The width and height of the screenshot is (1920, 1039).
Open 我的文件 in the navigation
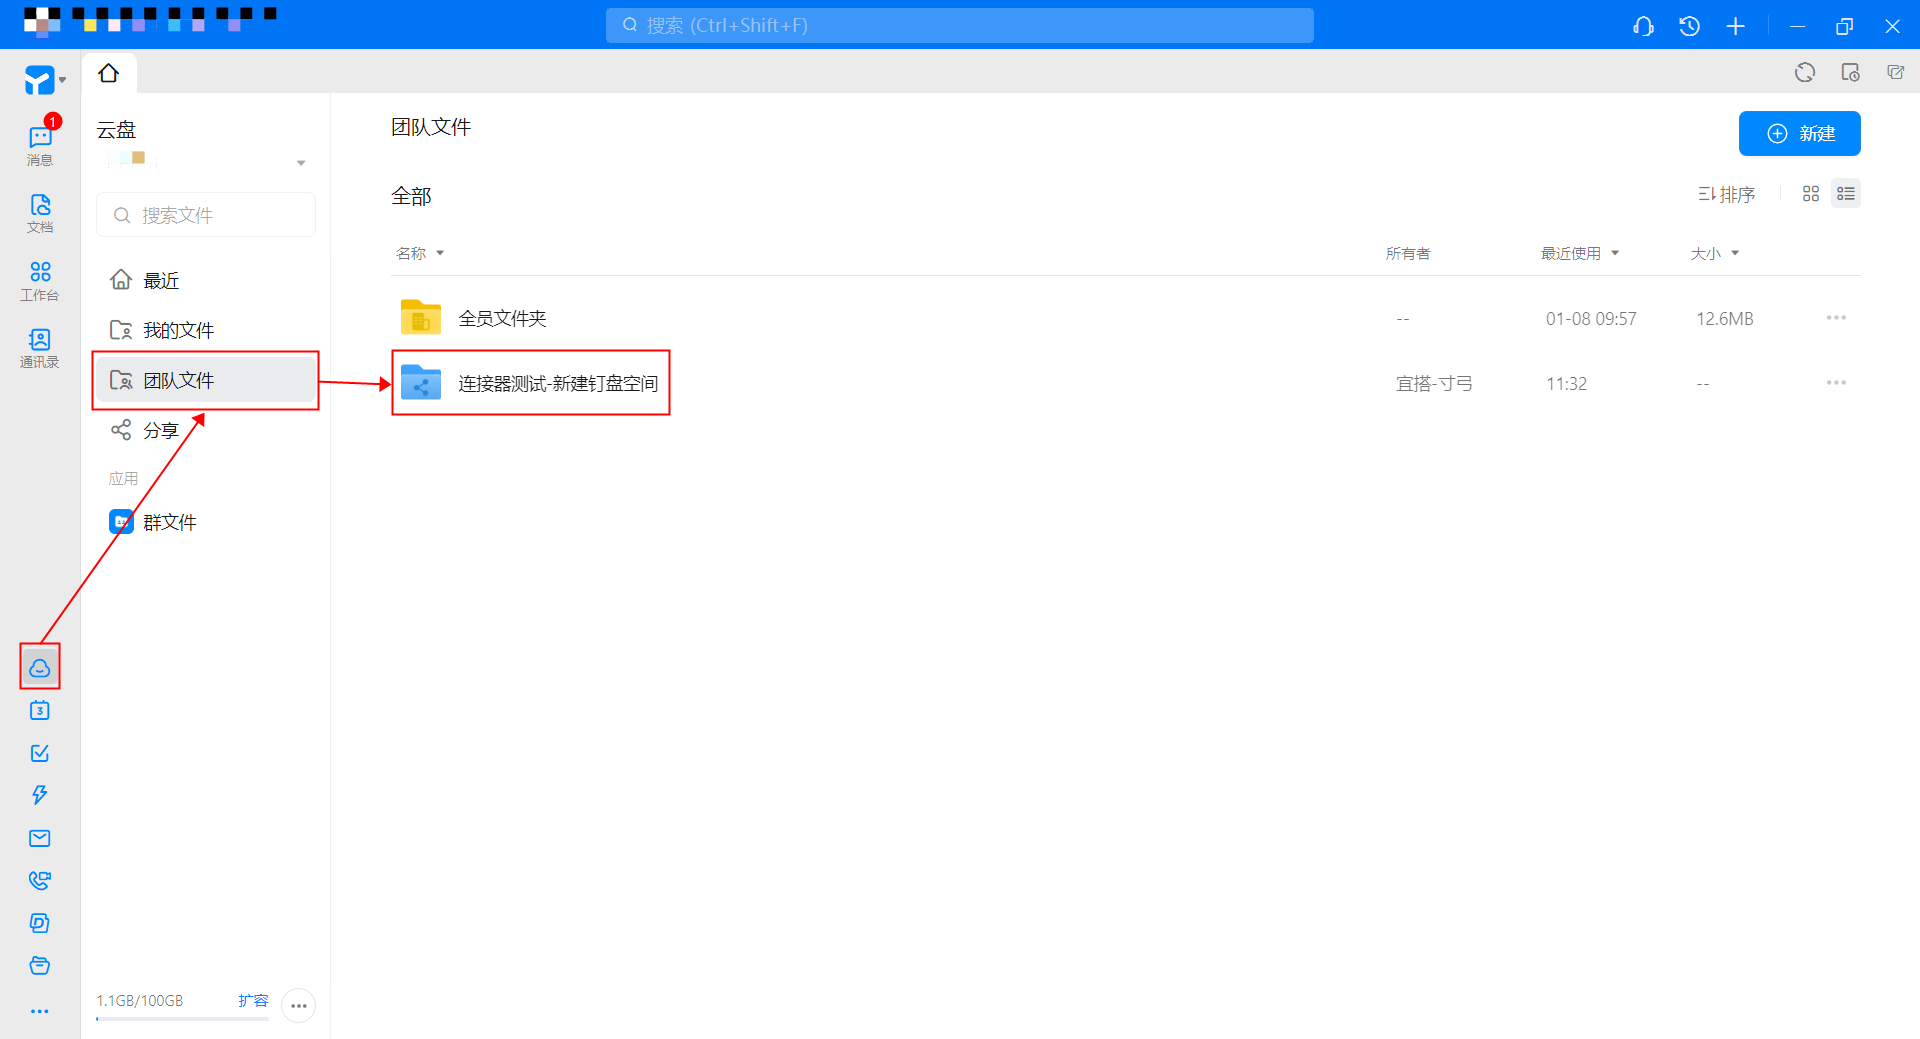(x=205, y=330)
